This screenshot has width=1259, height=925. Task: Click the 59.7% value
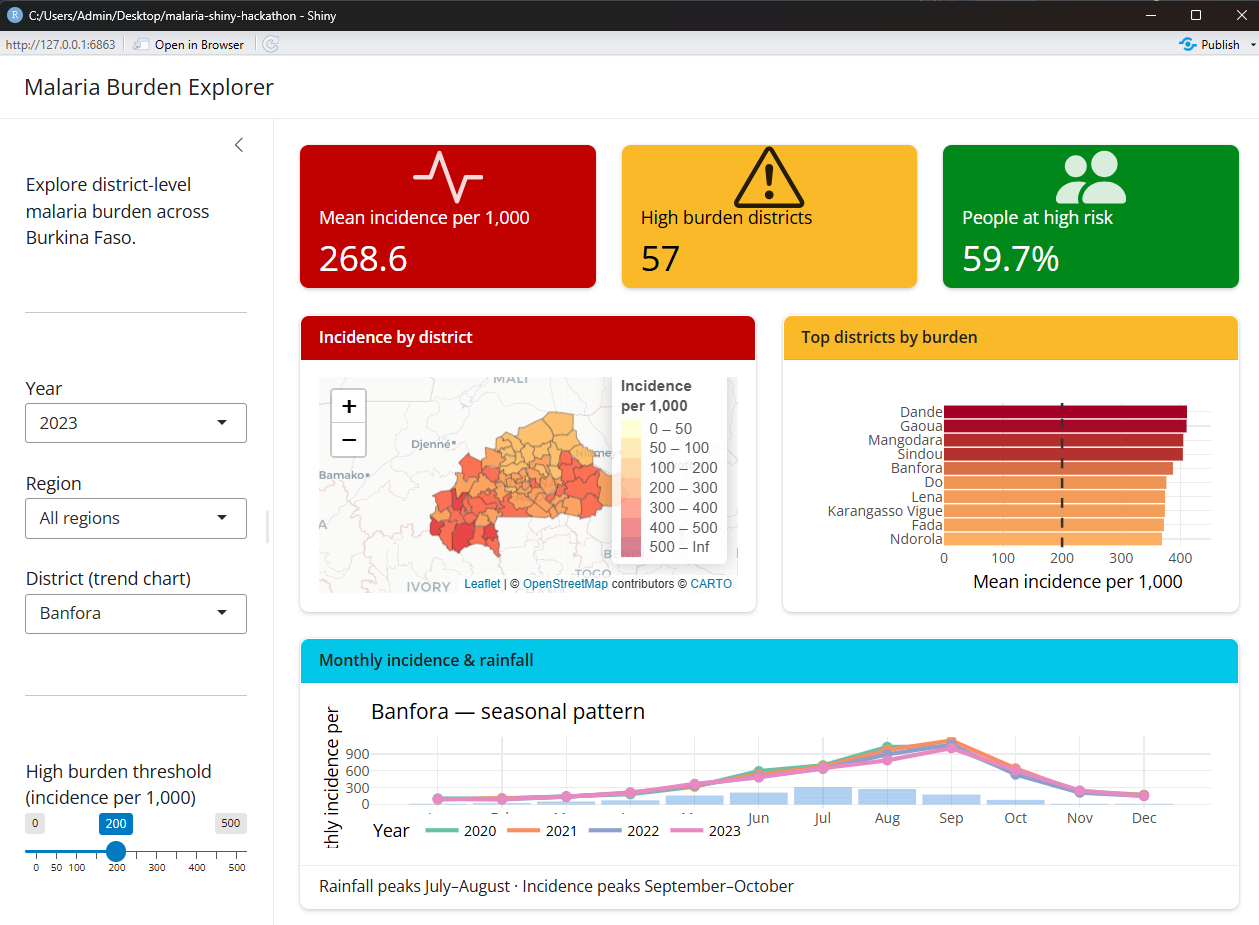coord(1011,259)
